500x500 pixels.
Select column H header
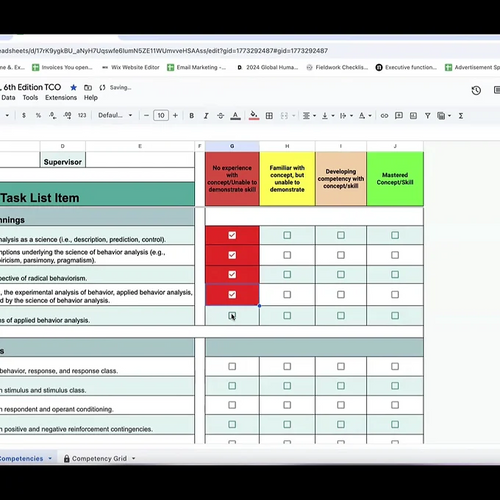point(287,146)
